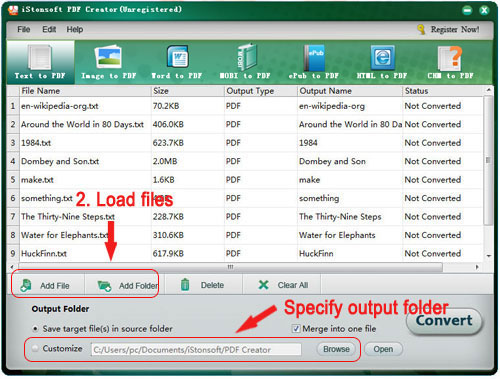The height and width of the screenshot is (379, 500).
Task: Select the Customize output folder radio button
Action: point(35,349)
